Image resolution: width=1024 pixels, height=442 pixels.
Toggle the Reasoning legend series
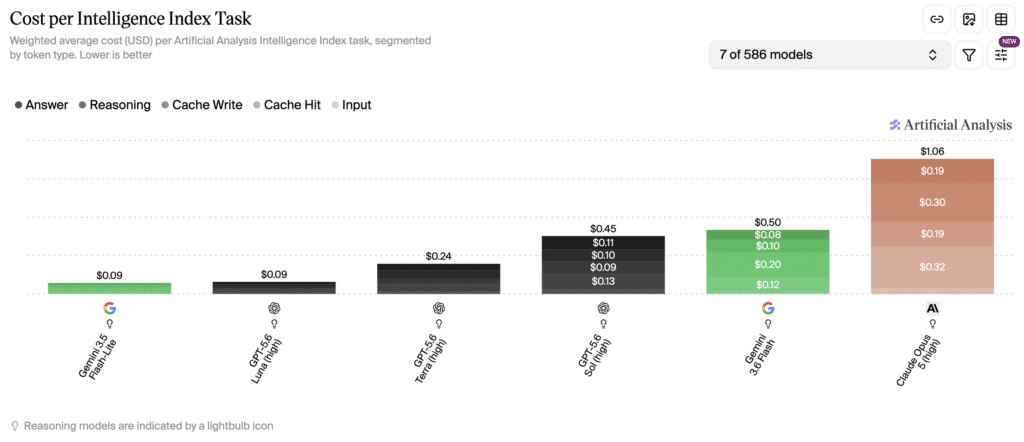114,105
